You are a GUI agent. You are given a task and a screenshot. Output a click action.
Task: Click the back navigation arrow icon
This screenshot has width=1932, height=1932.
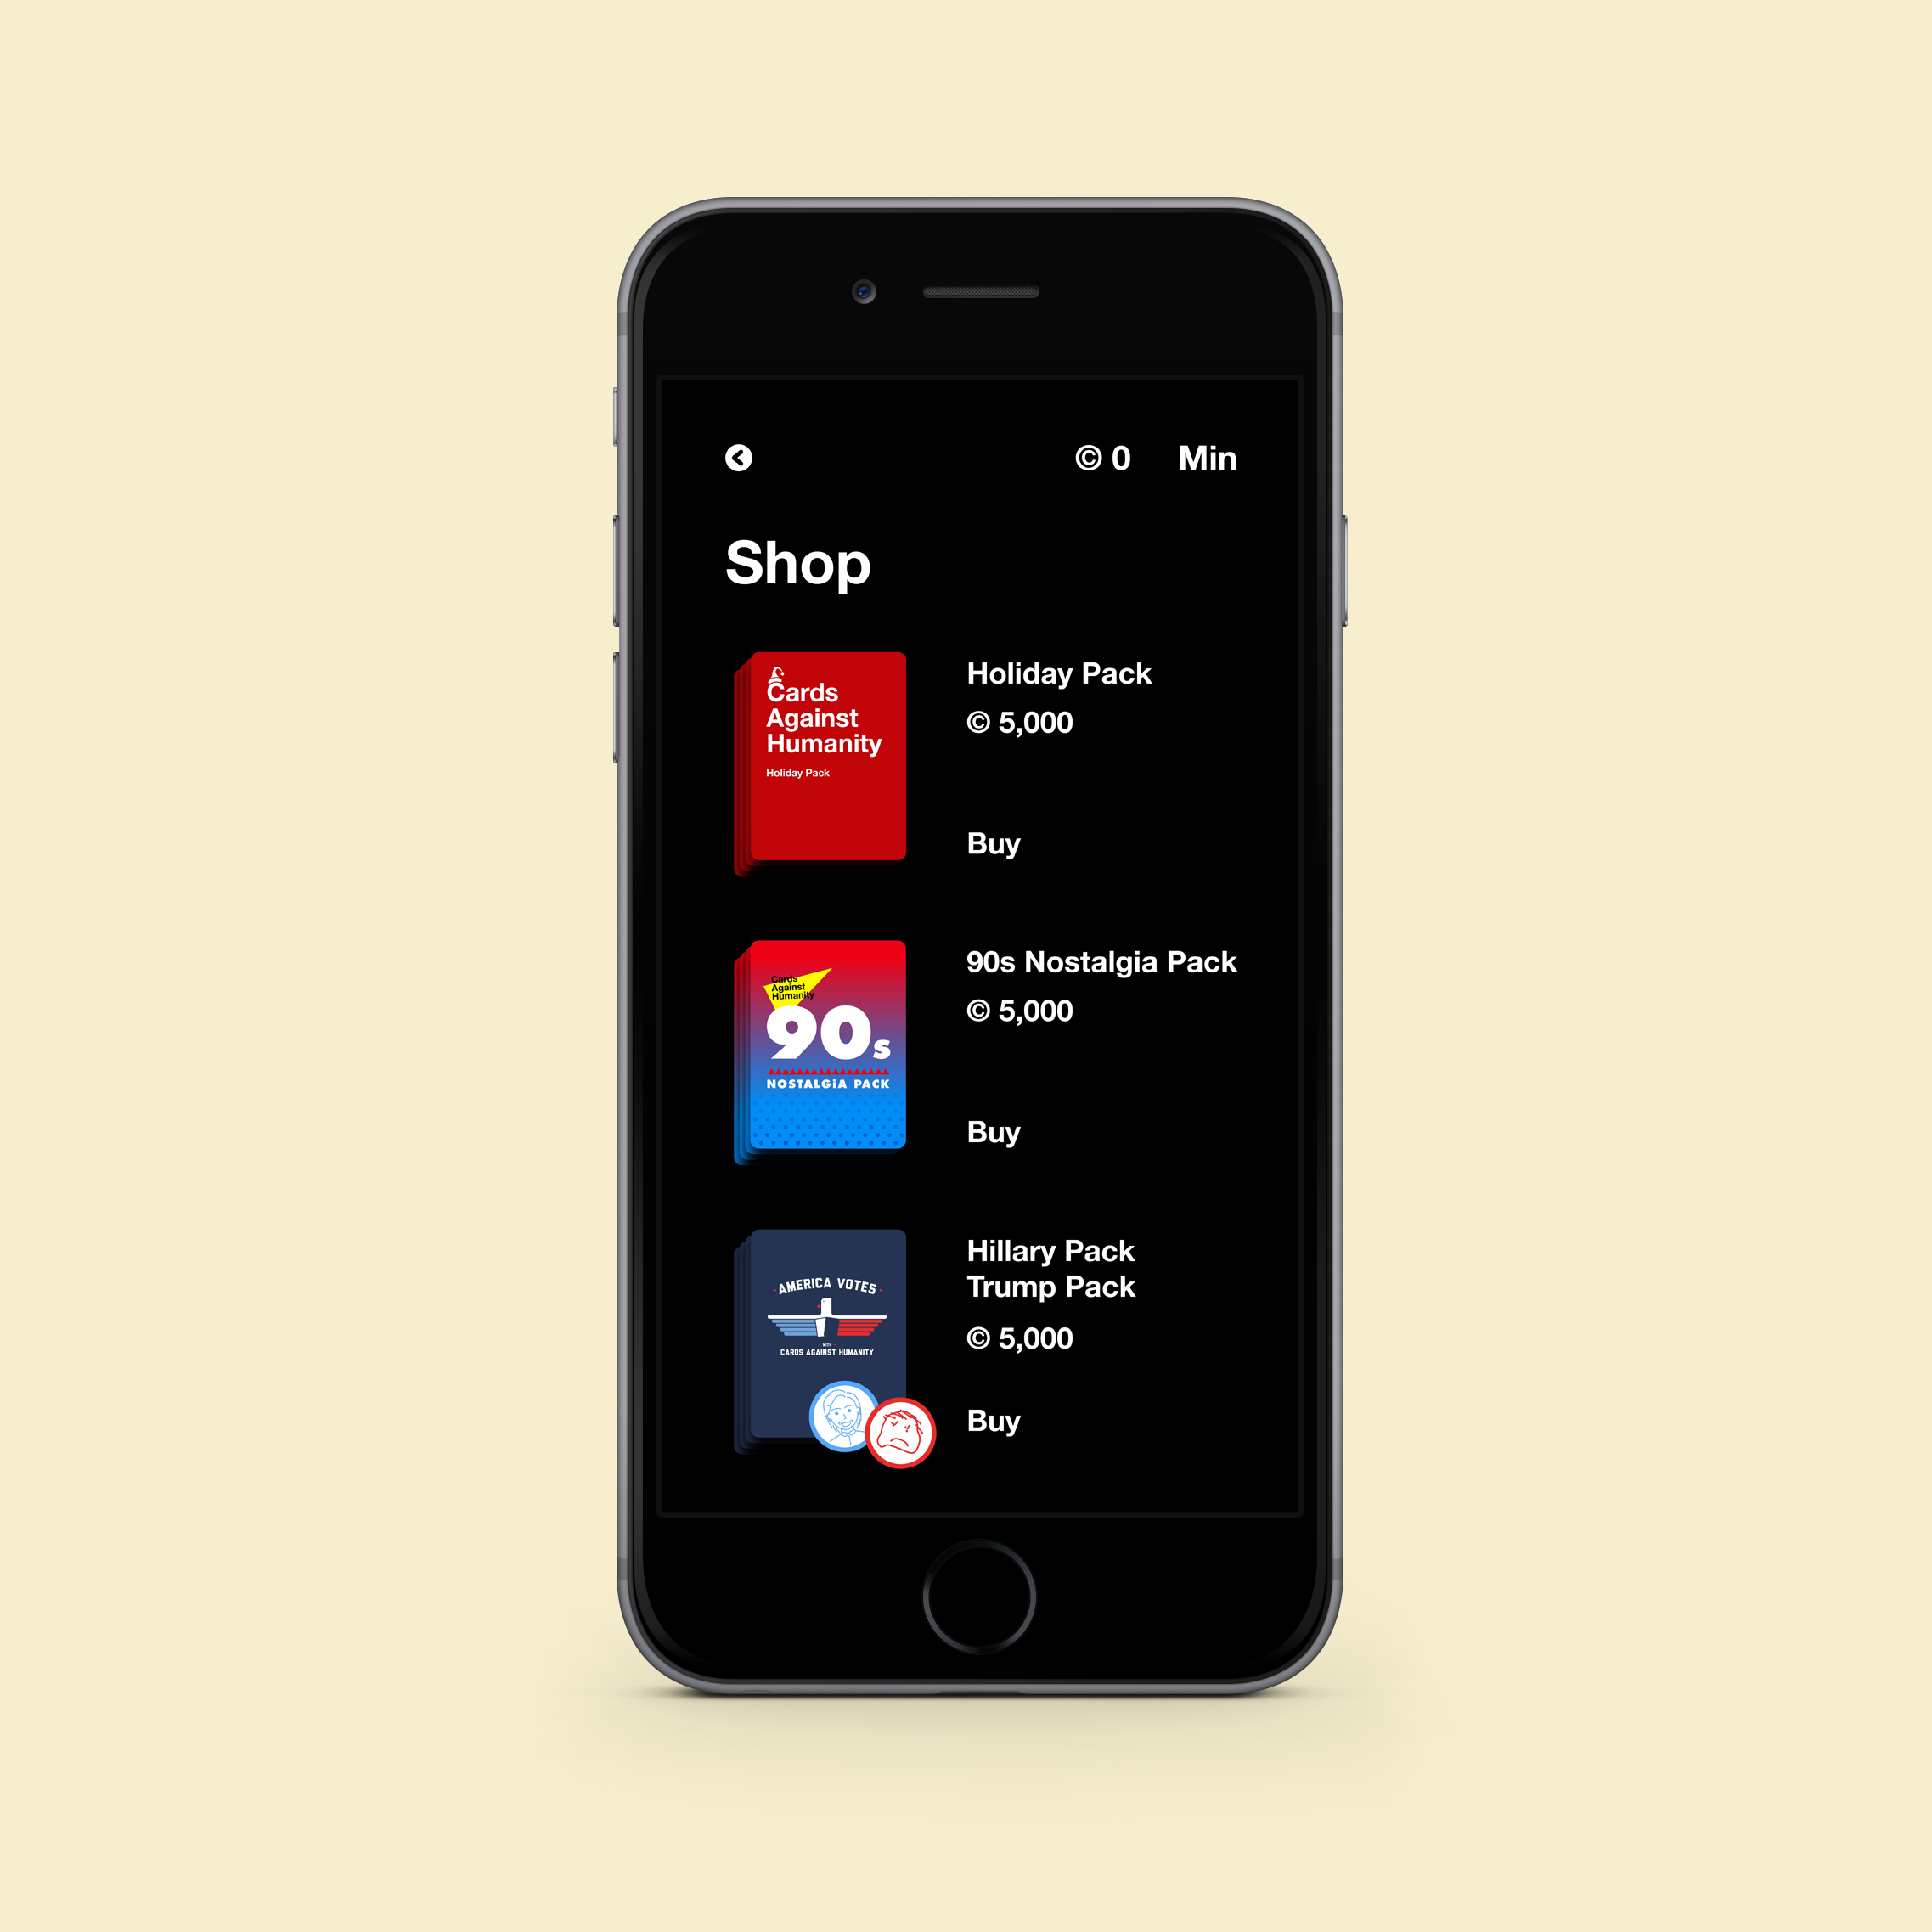coord(740,457)
